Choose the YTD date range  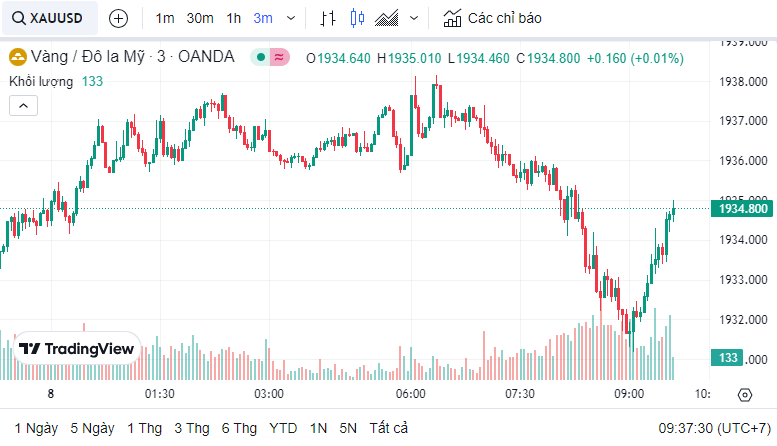pyautogui.click(x=283, y=428)
